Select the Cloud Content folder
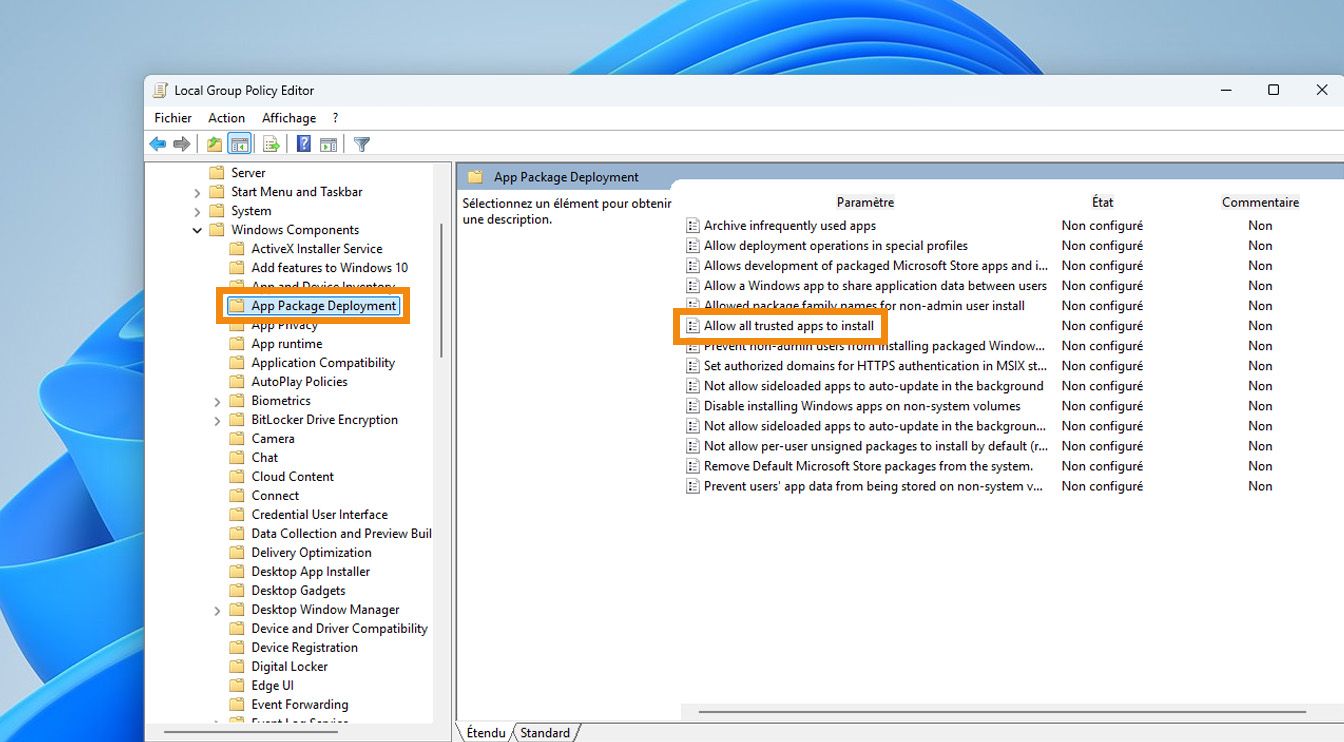This screenshot has height=742, width=1344. click(x=293, y=477)
